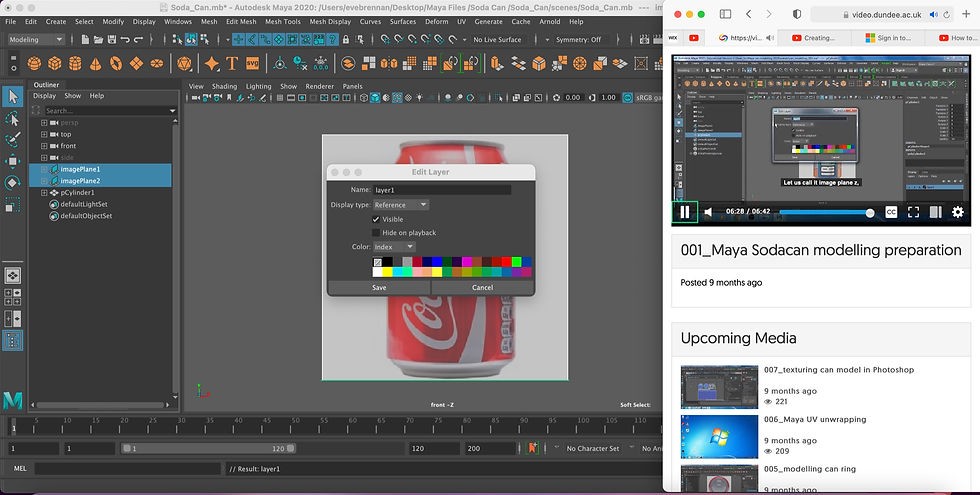Select the arrow Select tool
Screen dimensions: 980x495
pyautogui.click(x=12, y=96)
